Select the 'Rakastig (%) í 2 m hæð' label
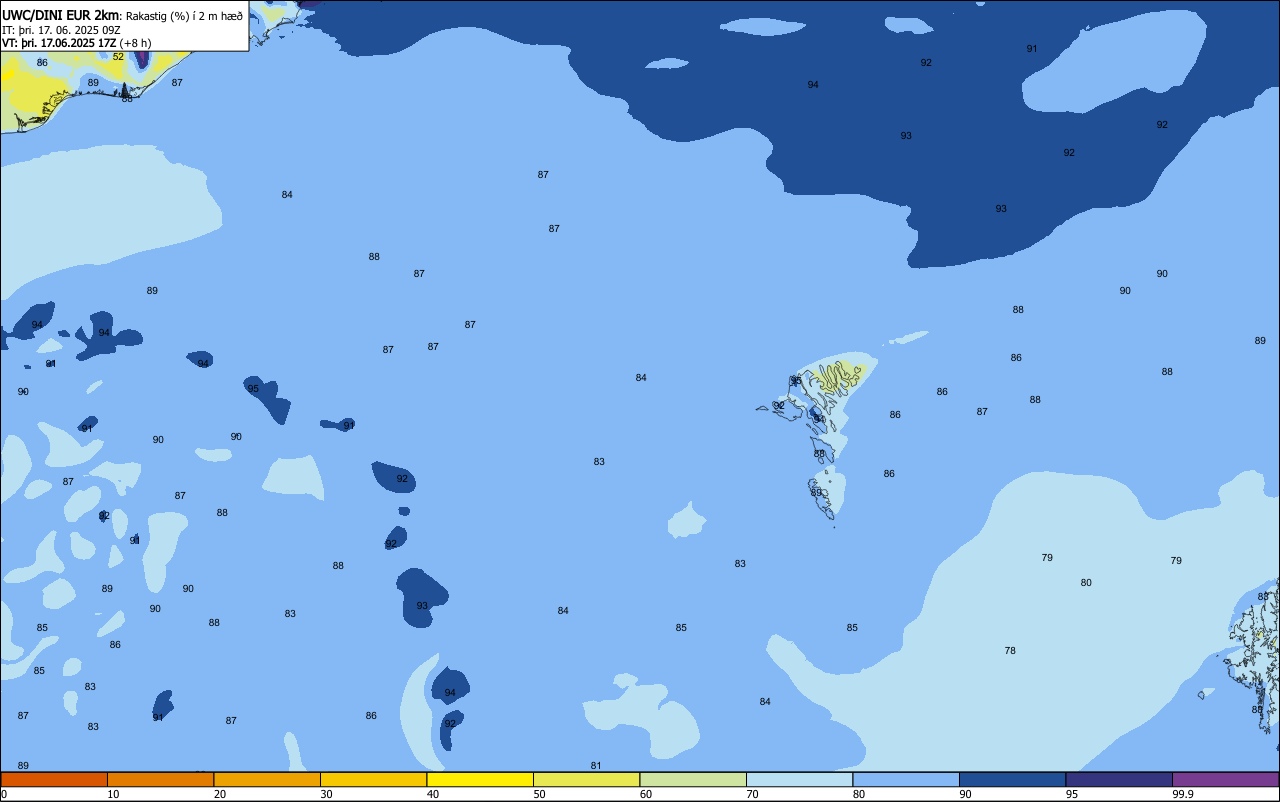 184,16
